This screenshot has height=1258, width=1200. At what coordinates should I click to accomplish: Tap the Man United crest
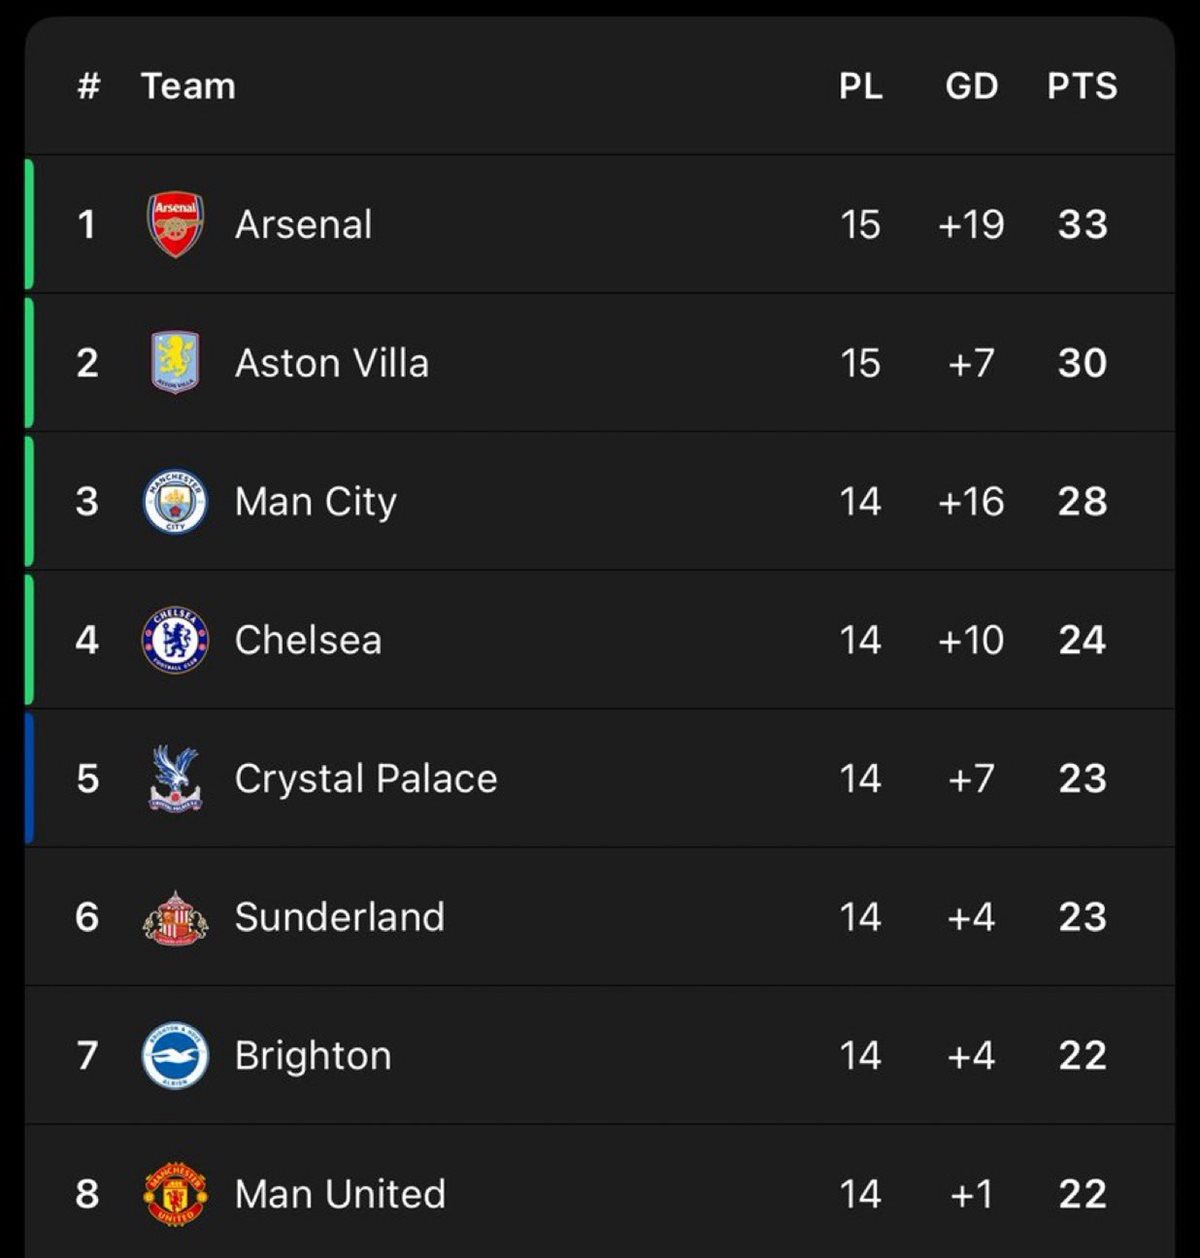tap(175, 1193)
